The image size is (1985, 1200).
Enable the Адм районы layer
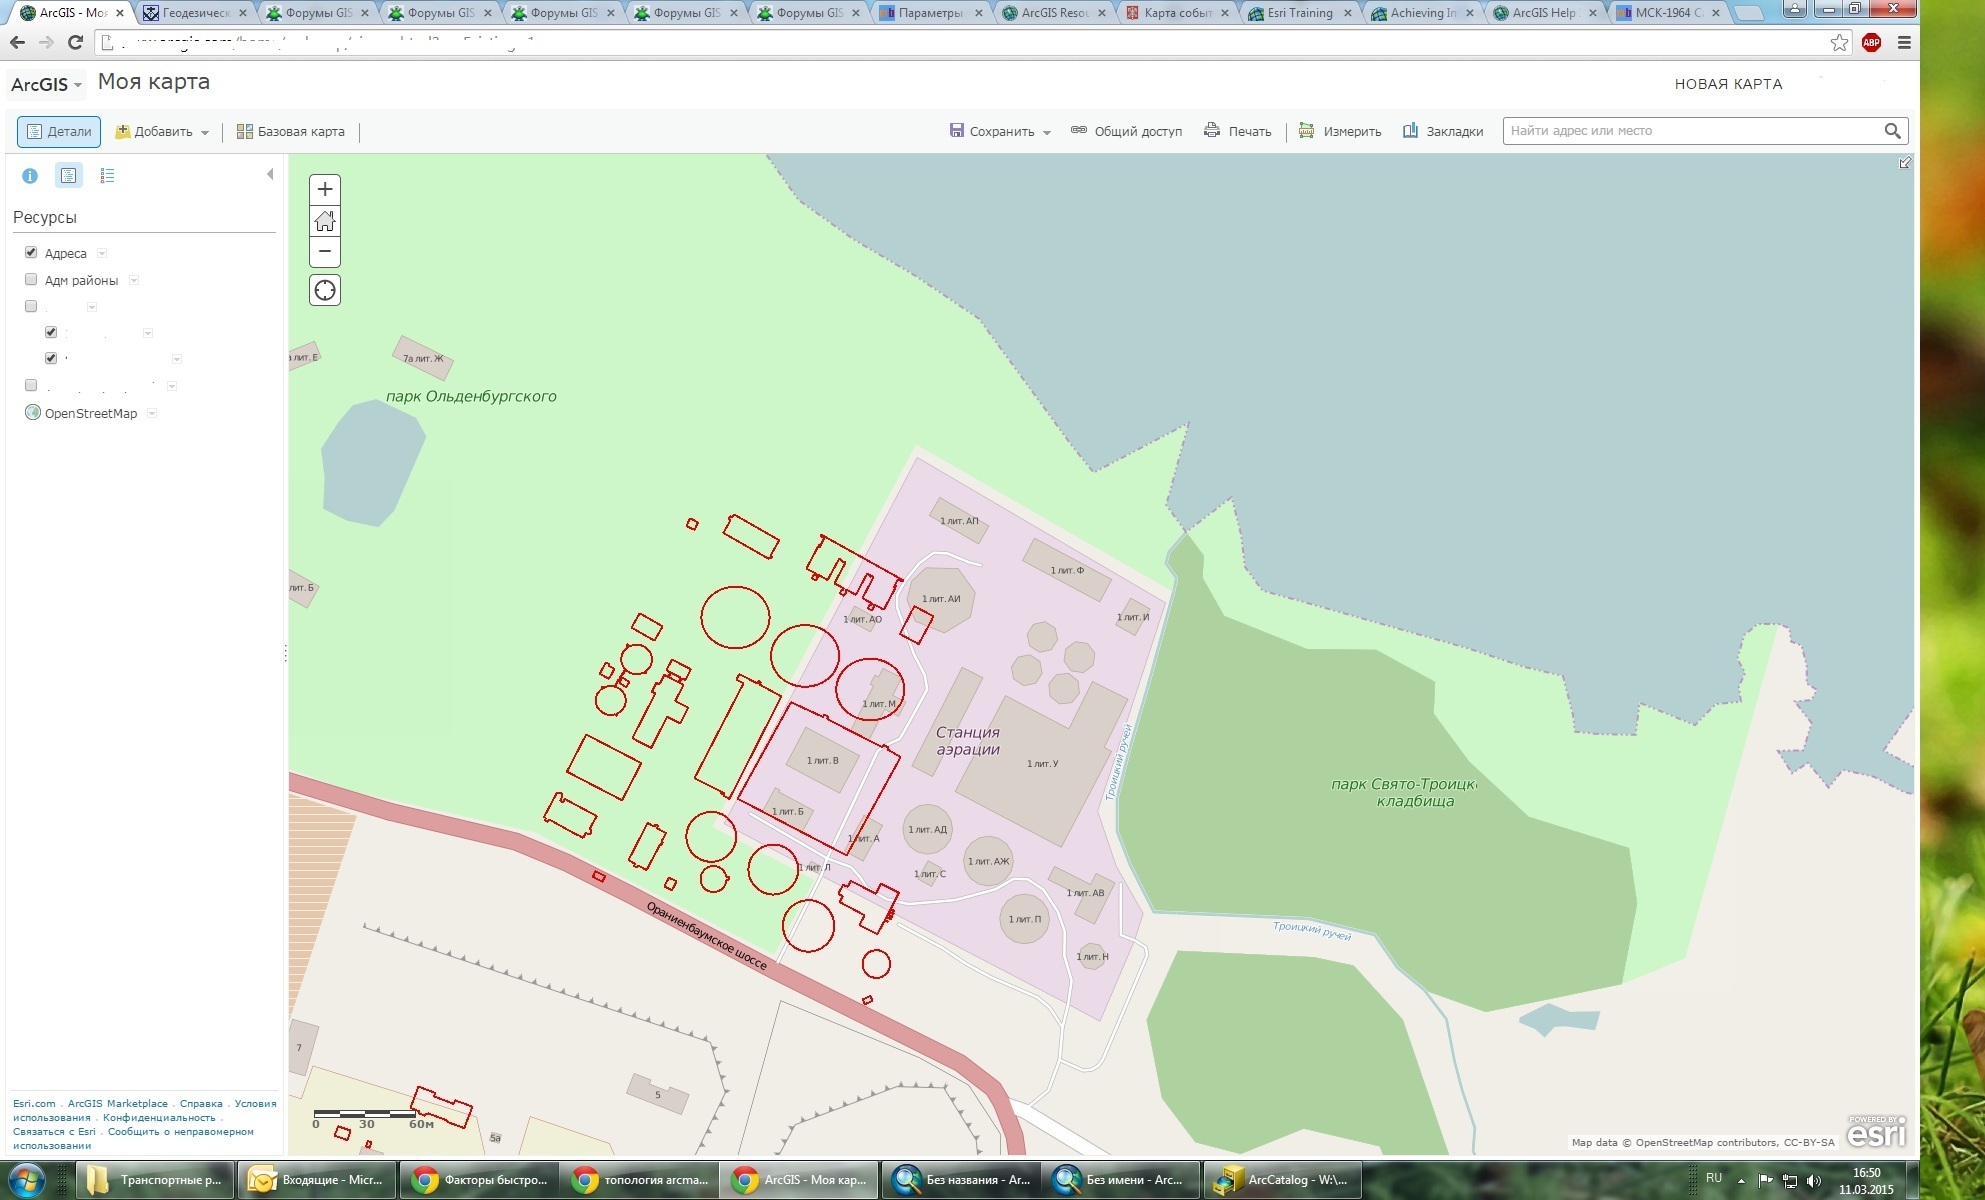(x=31, y=279)
